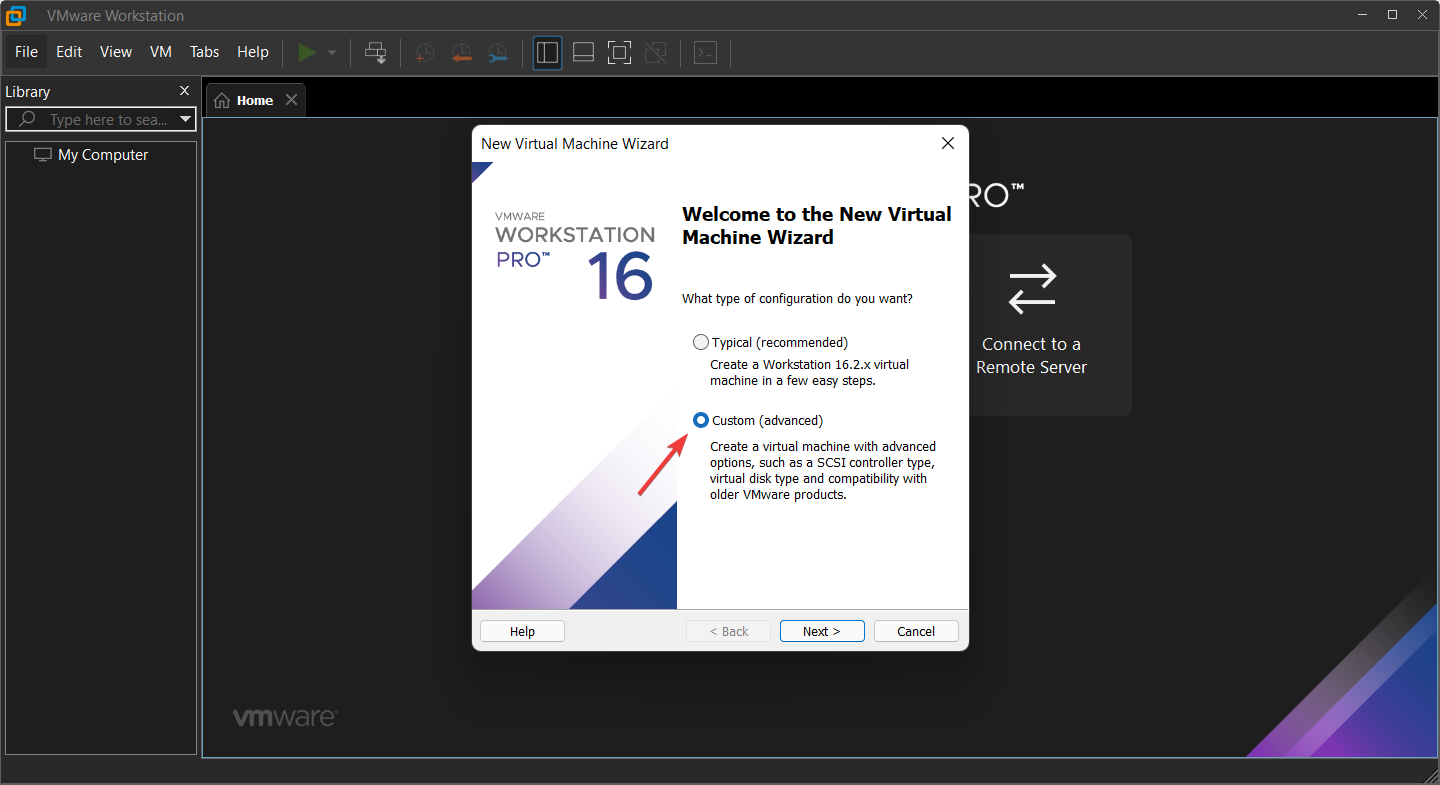
Task: Click the Help button in wizard
Action: click(x=522, y=631)
